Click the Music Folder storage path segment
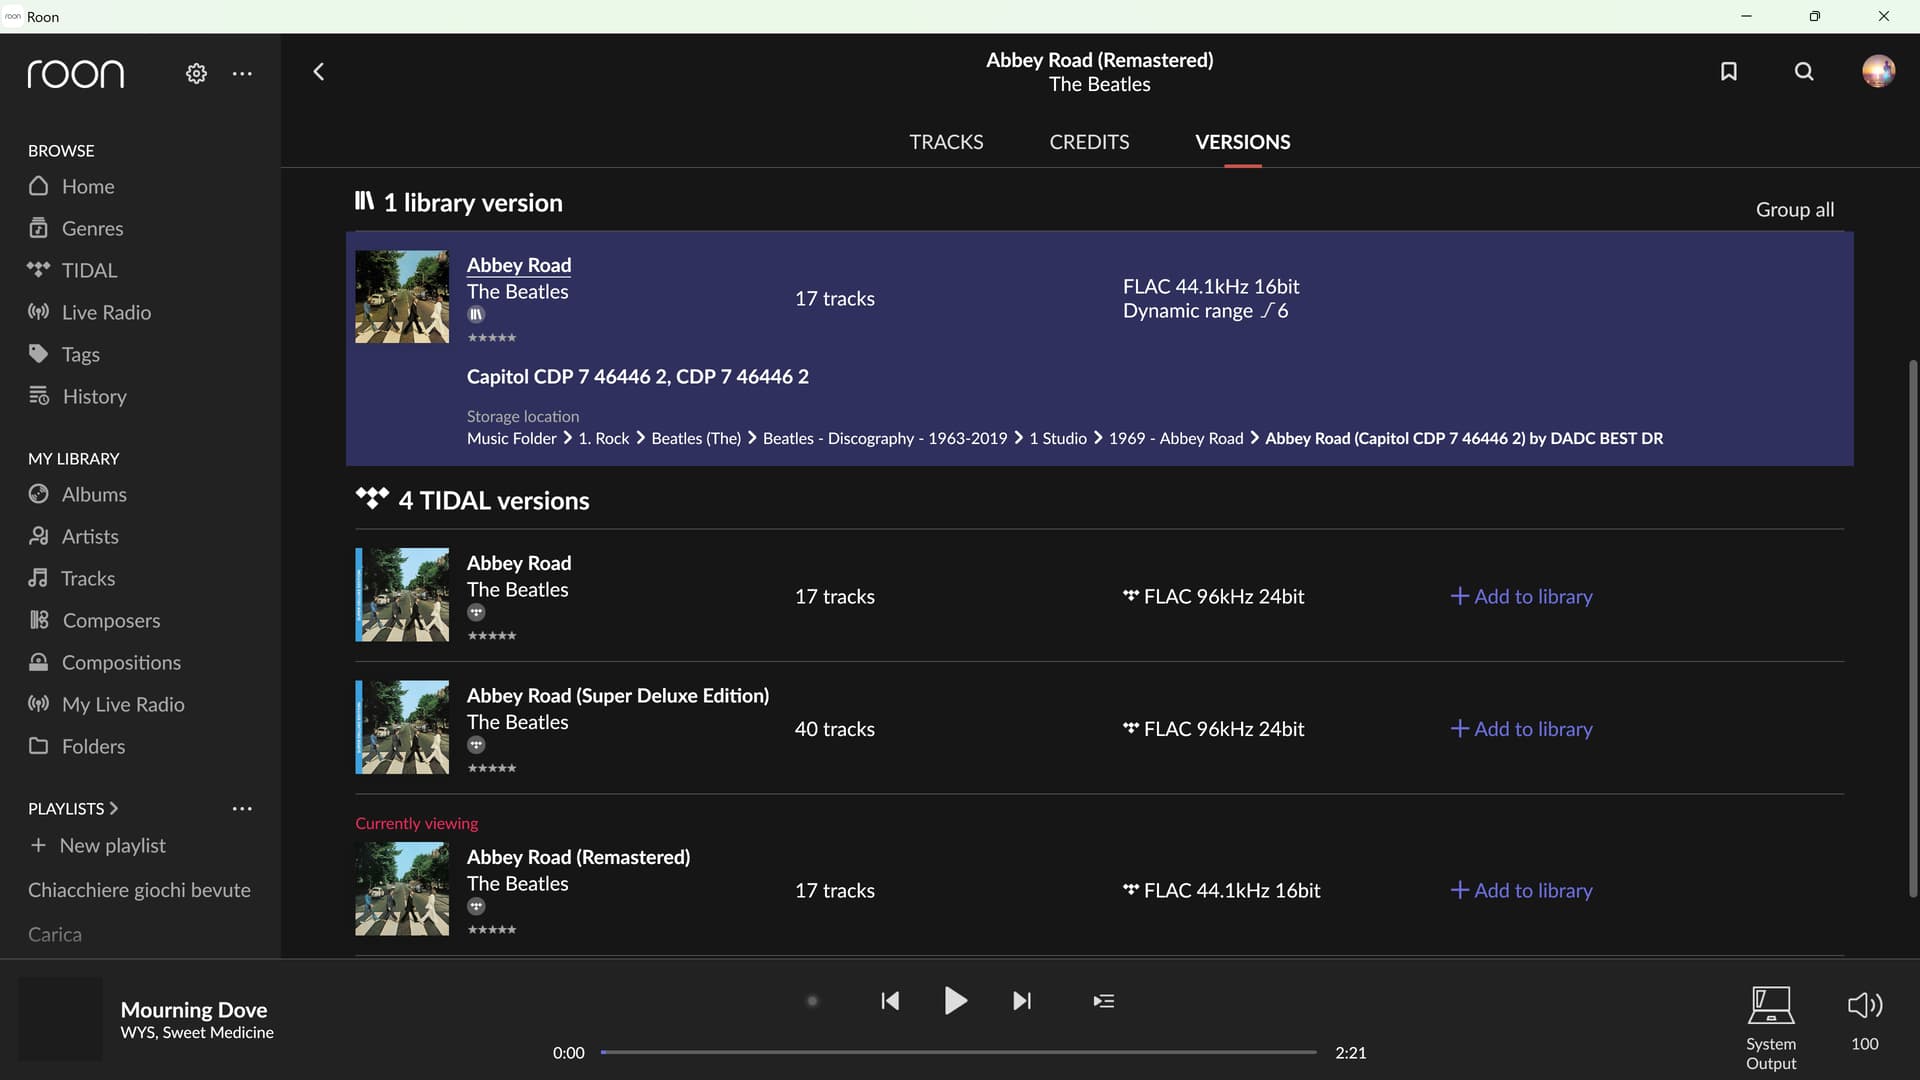 (511, 438)
